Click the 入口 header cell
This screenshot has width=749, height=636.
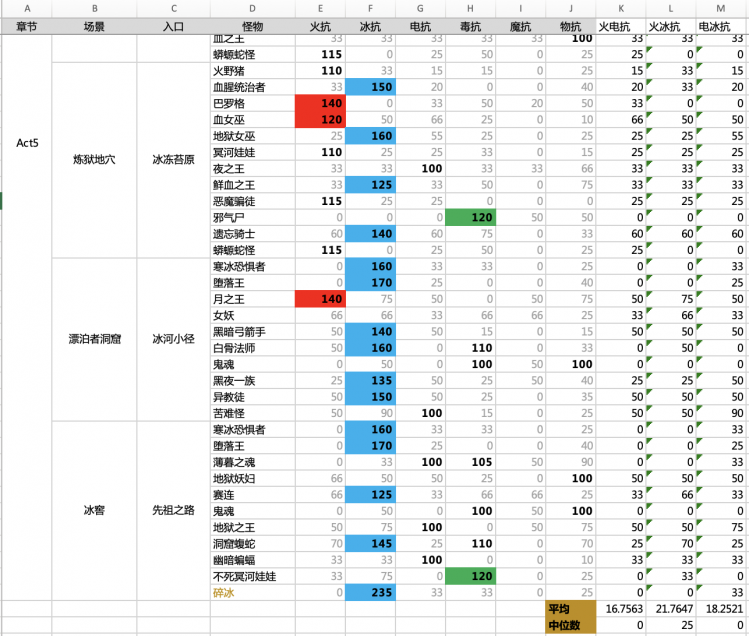pos(173,27)
